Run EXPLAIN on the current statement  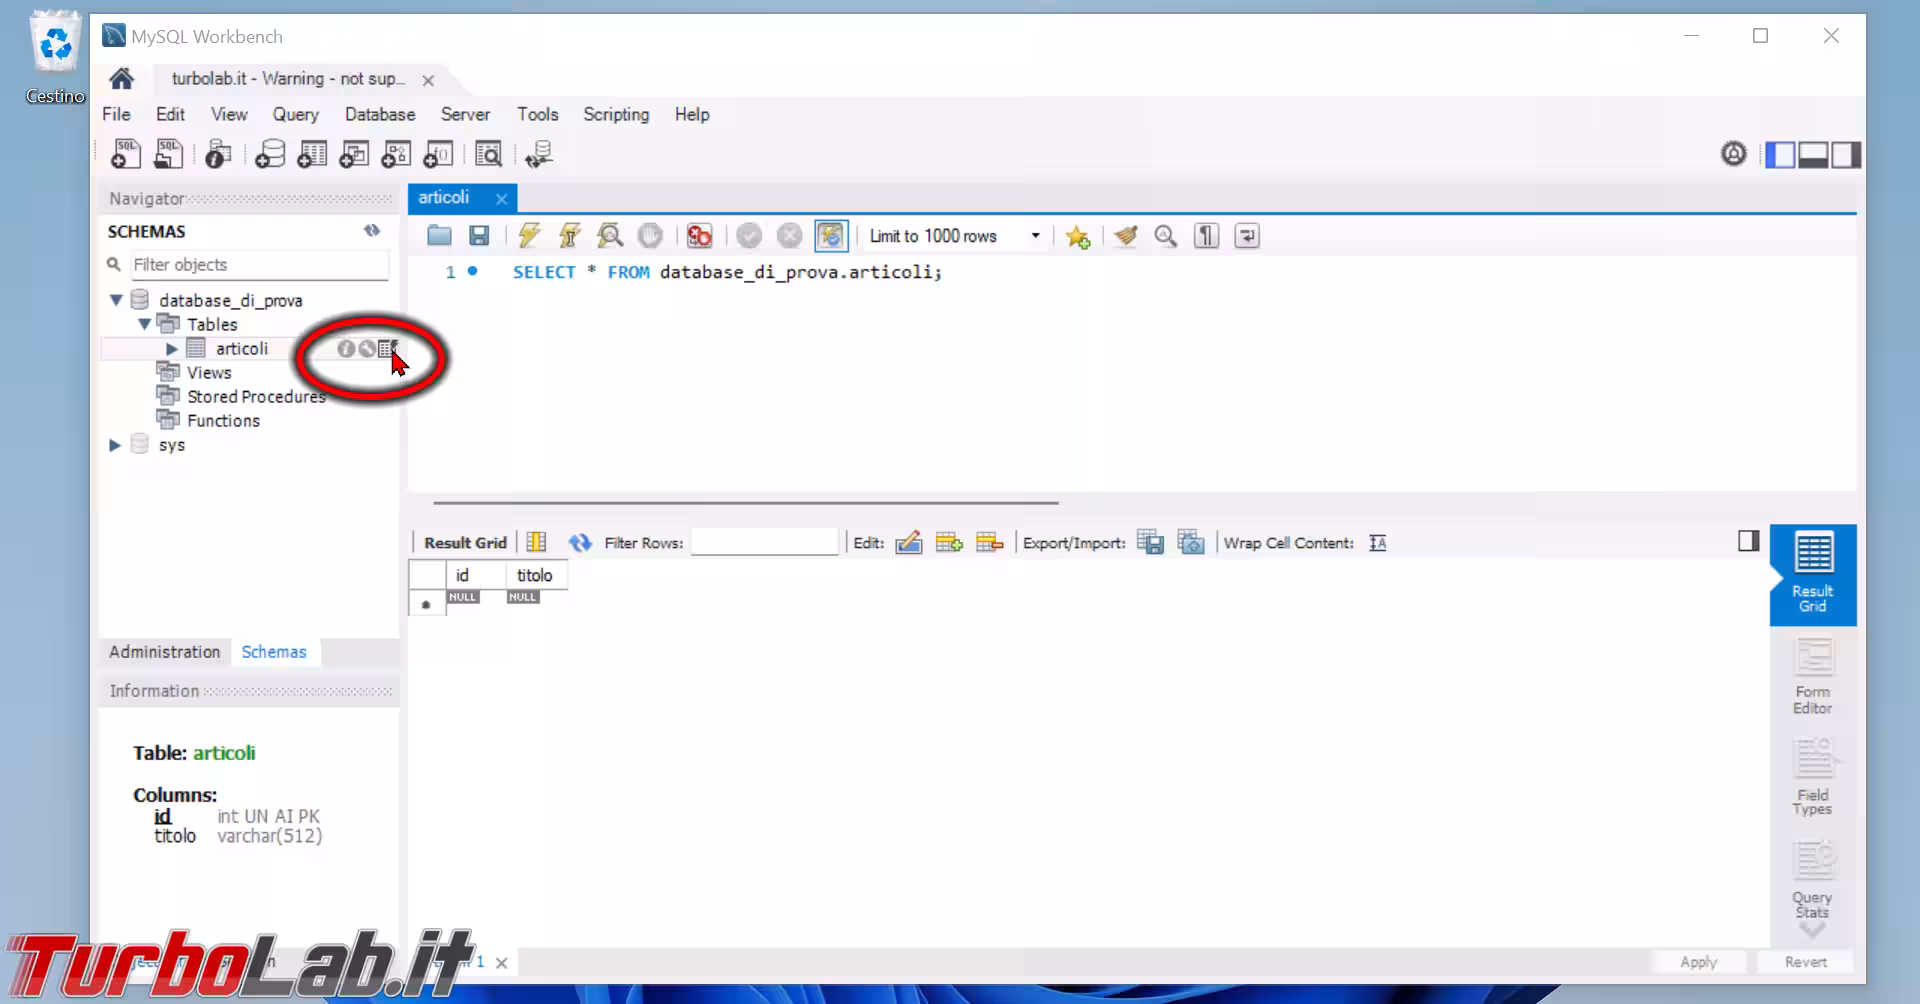(610, 236)
